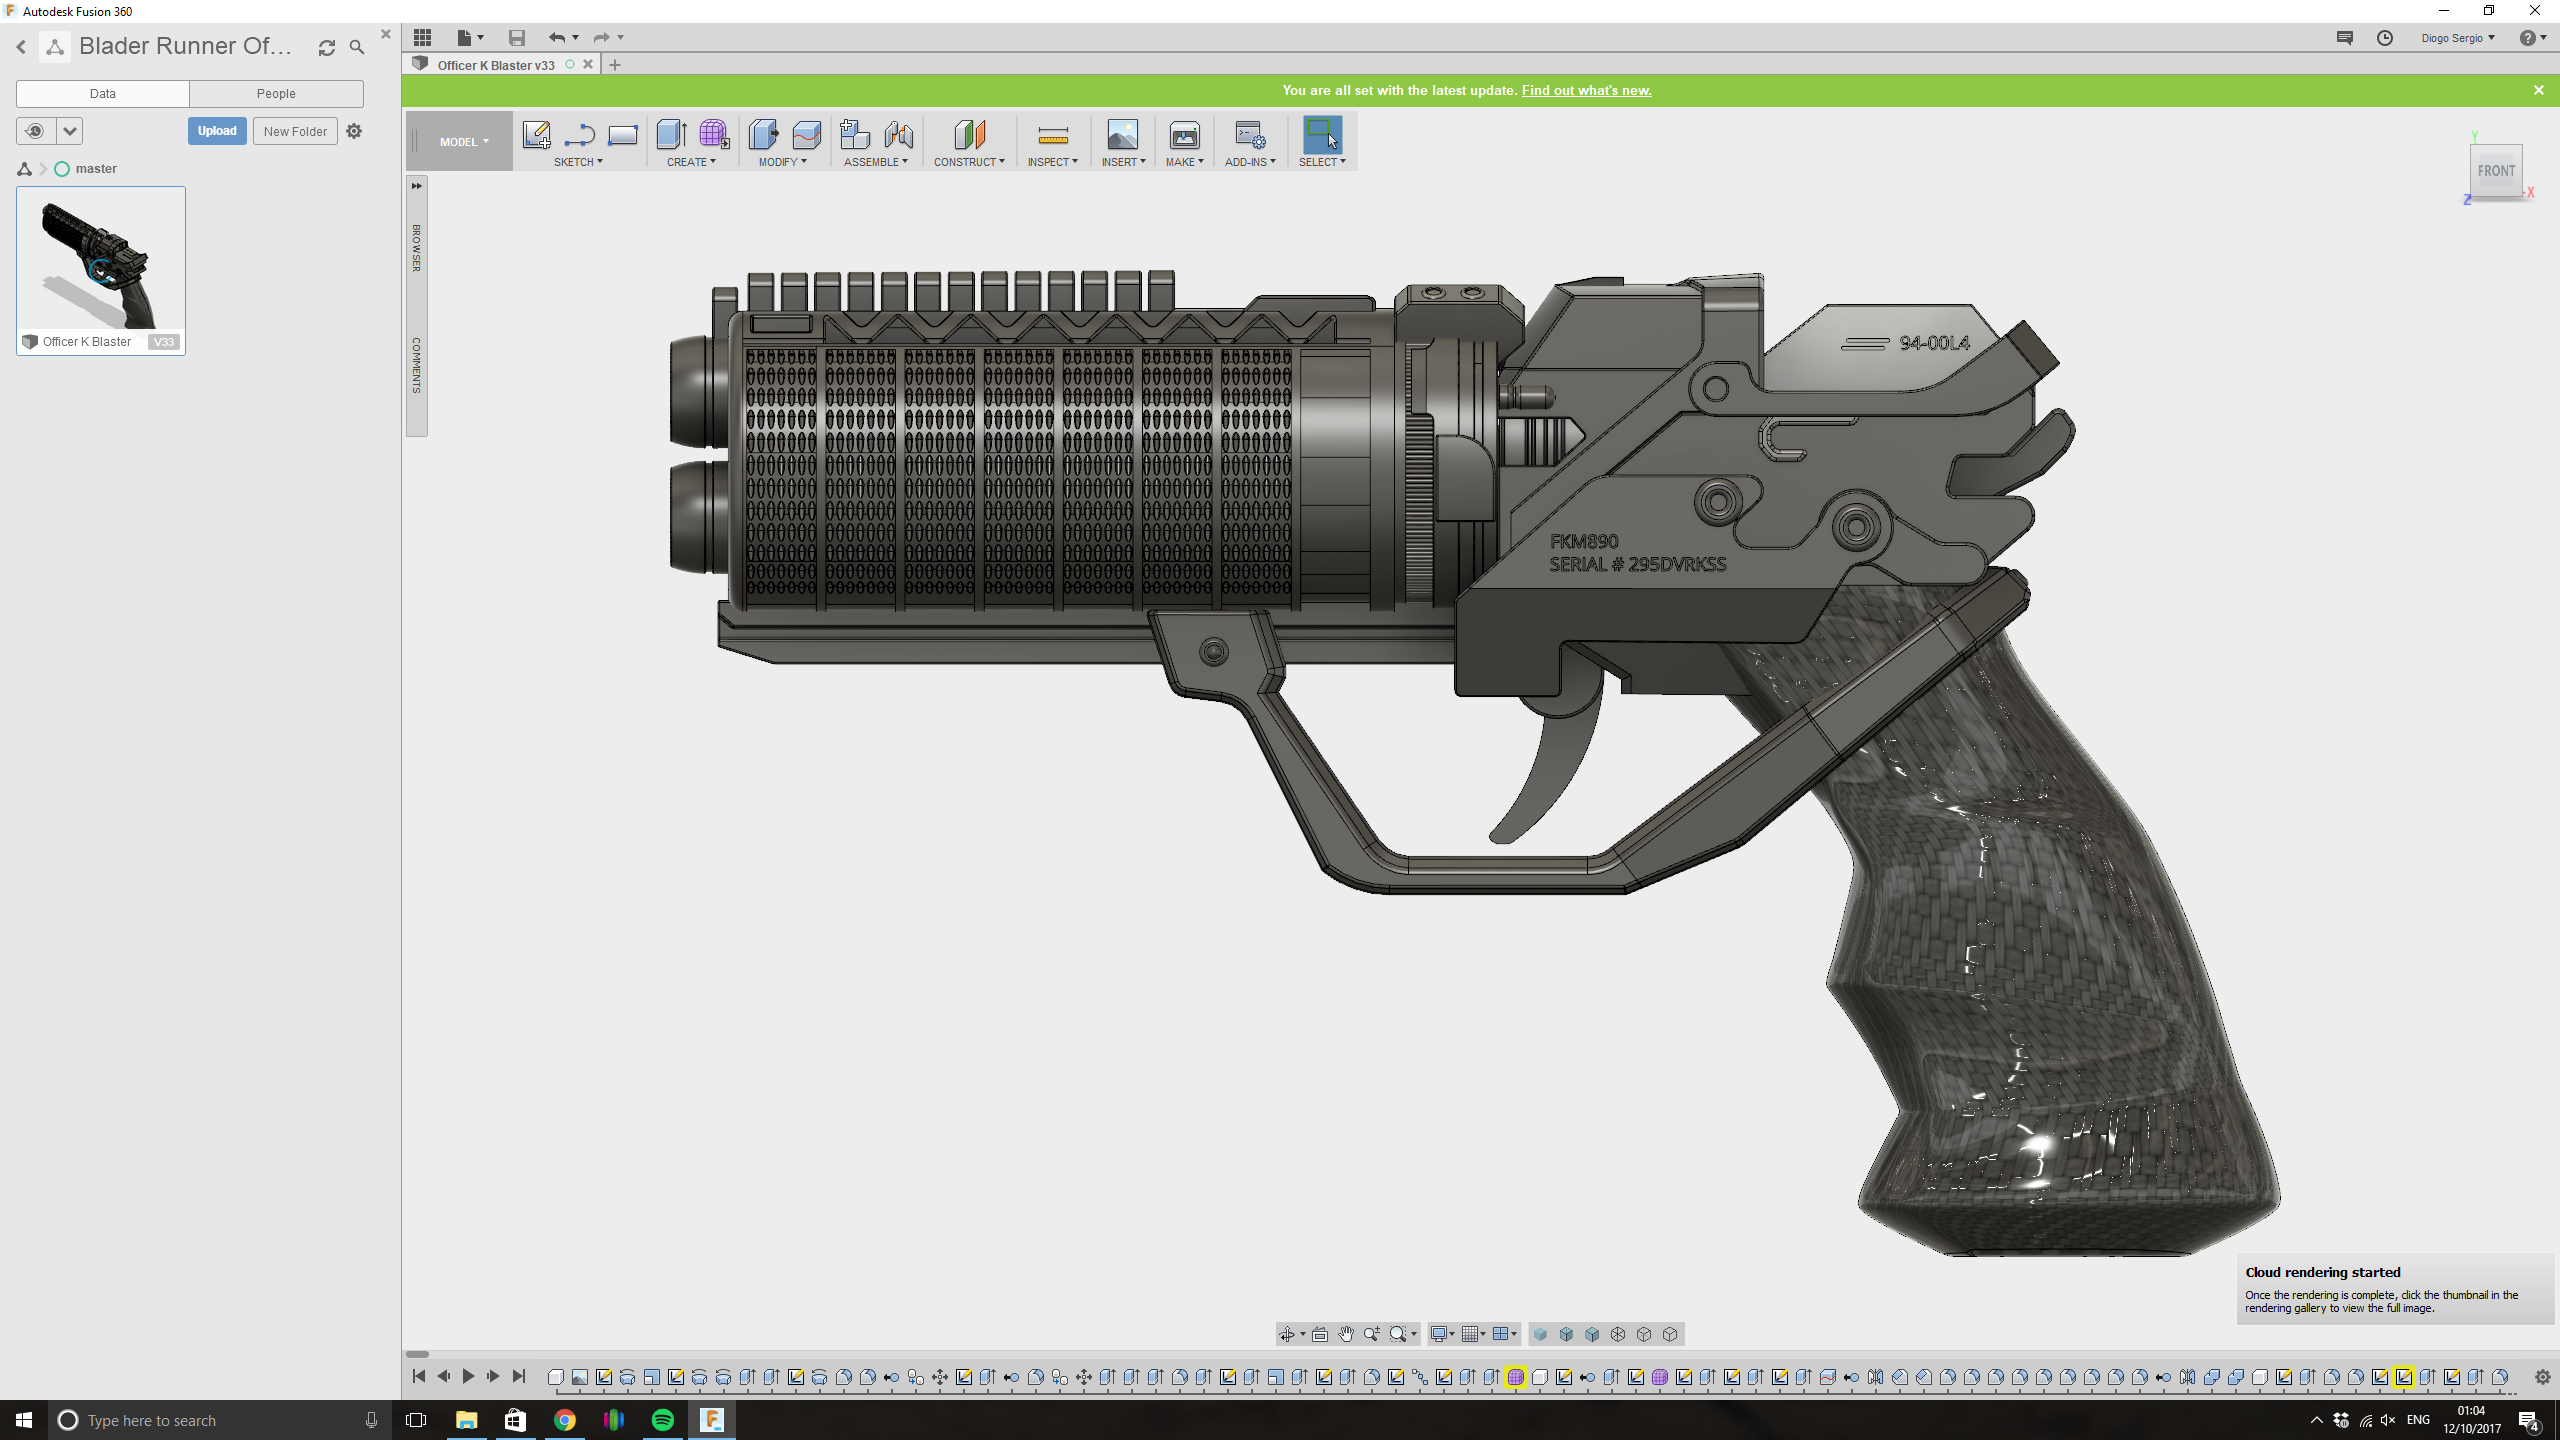Click the Look At tool
This screenshot has width=2560, height=1440.
click(x=1320, y=1334)
